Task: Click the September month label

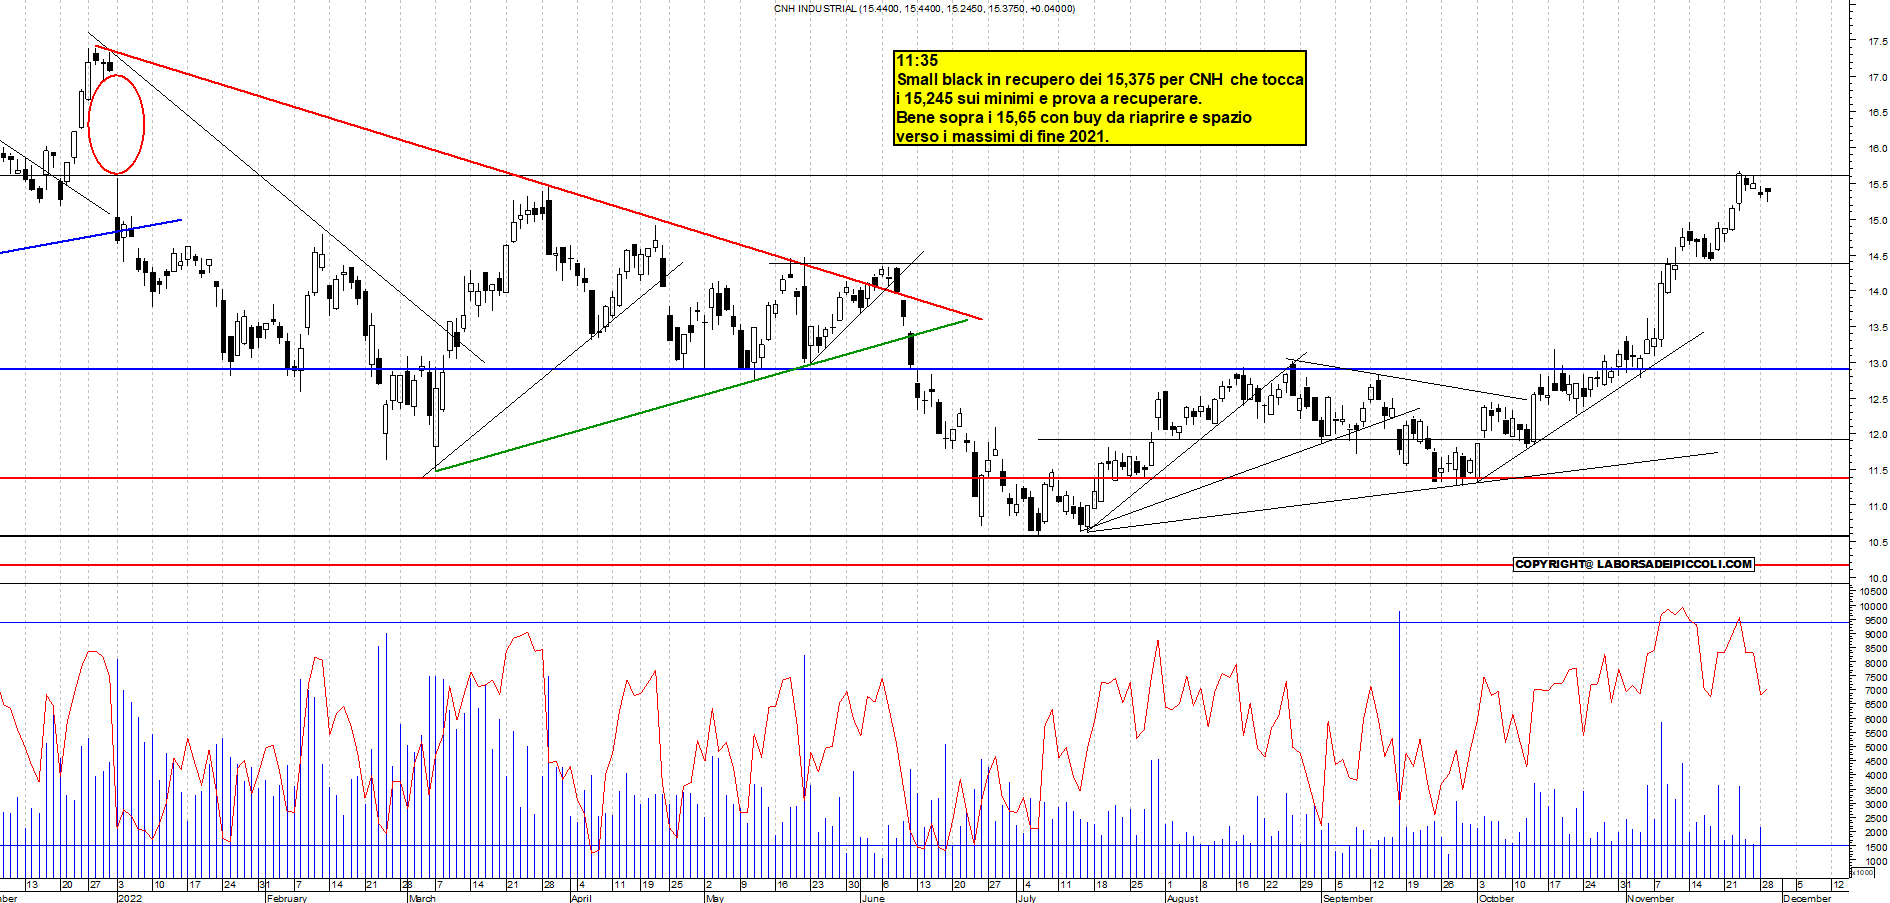Action: [1348, 898]
